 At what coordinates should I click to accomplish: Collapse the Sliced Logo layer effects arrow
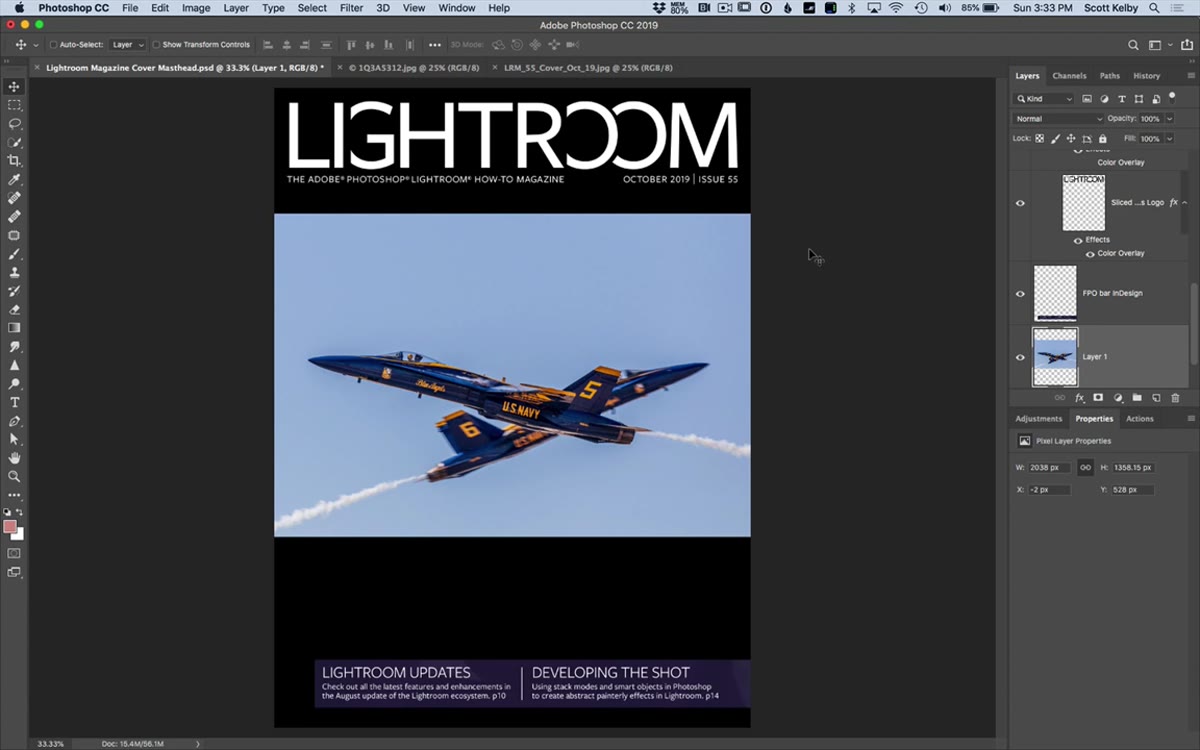[1185, 203]
